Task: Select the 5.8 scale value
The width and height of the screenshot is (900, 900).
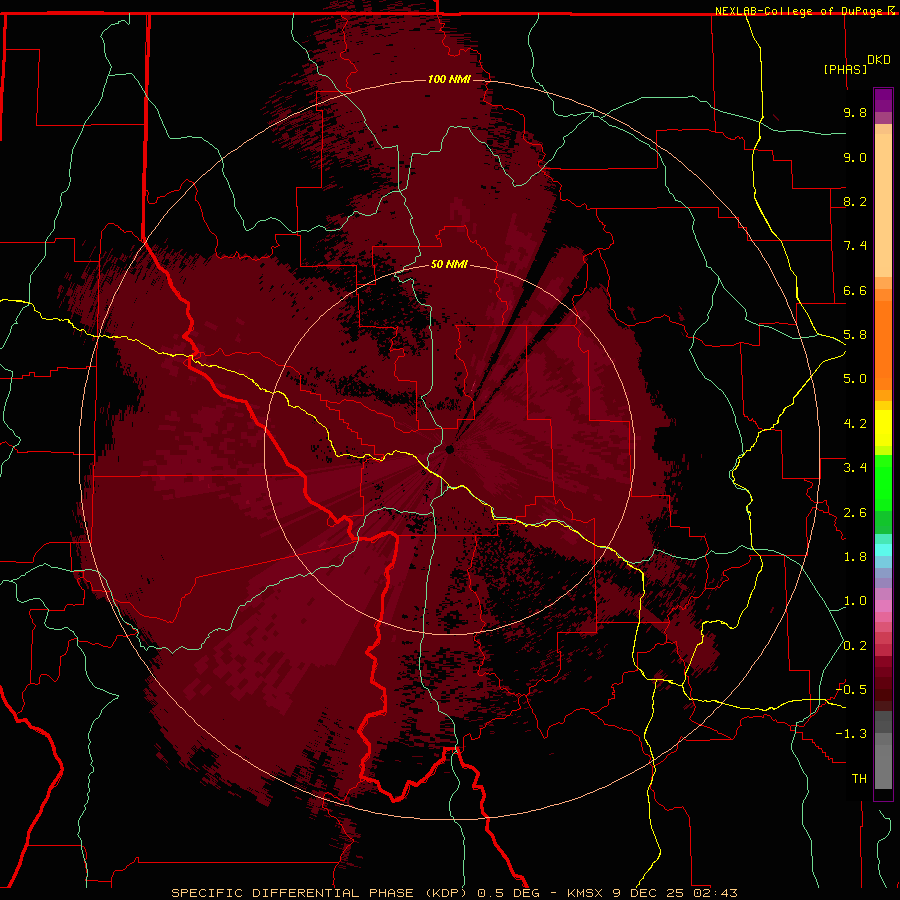Action: pyautogui.click(x=855, y=335)
